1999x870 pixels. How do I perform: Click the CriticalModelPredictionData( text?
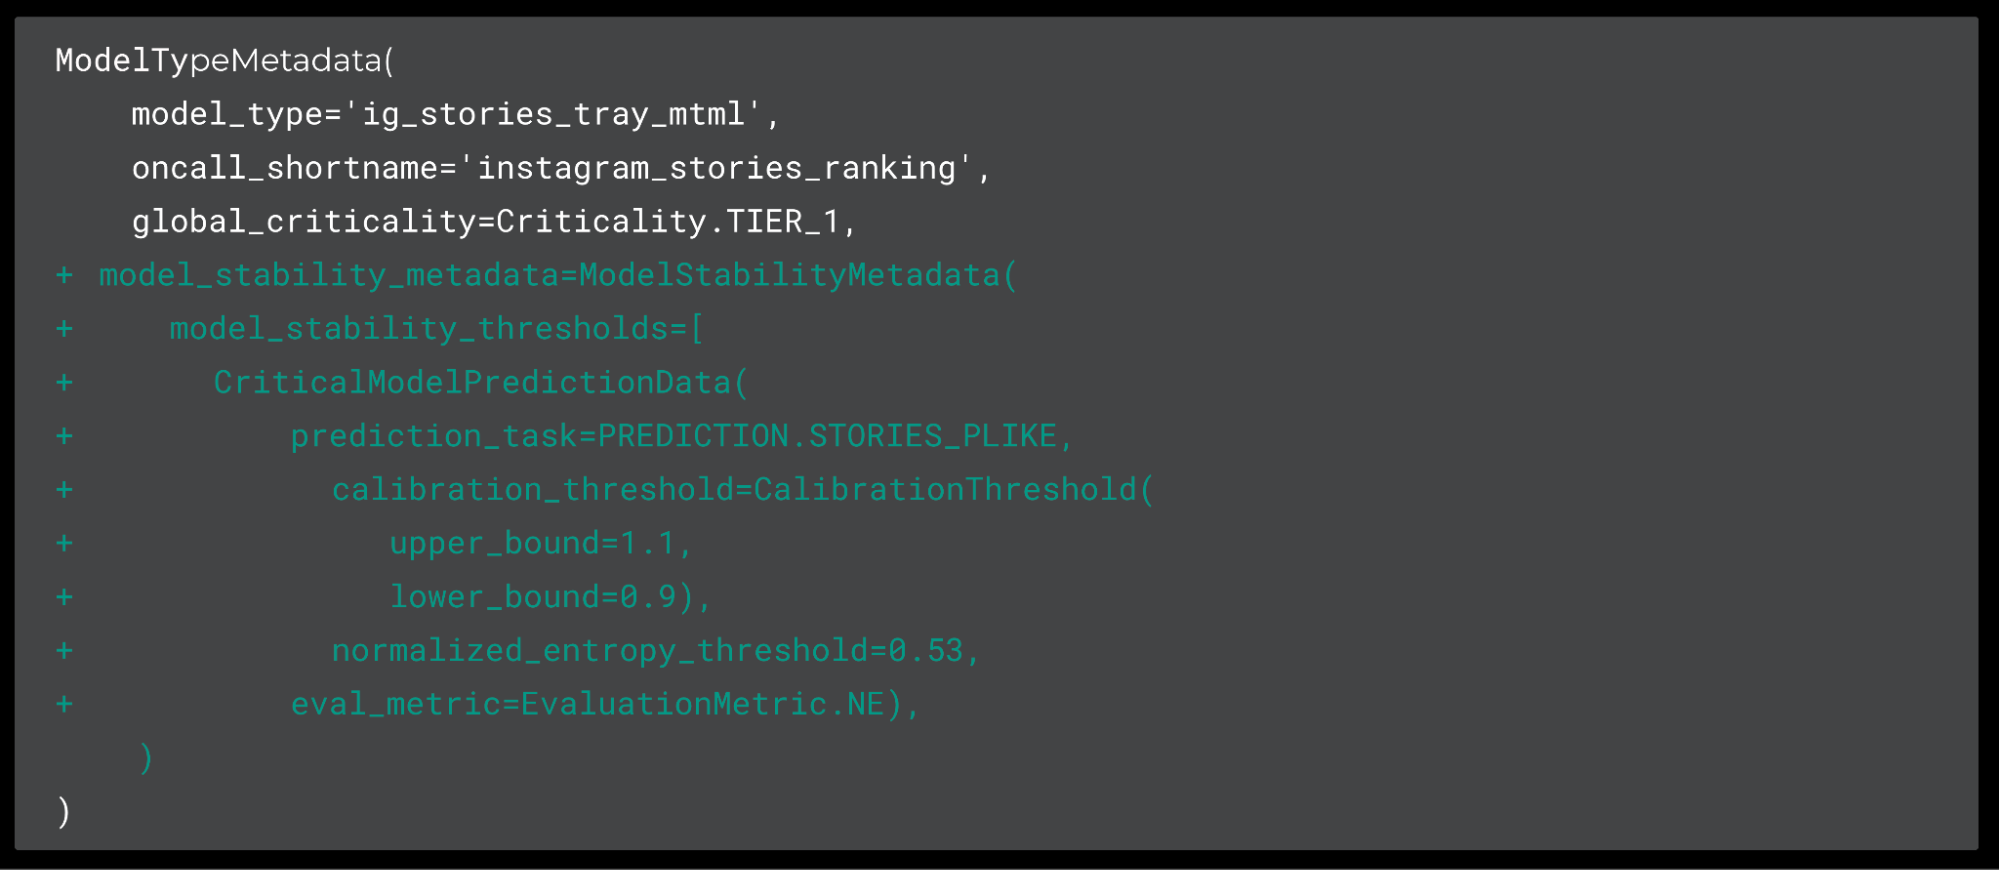480,383
